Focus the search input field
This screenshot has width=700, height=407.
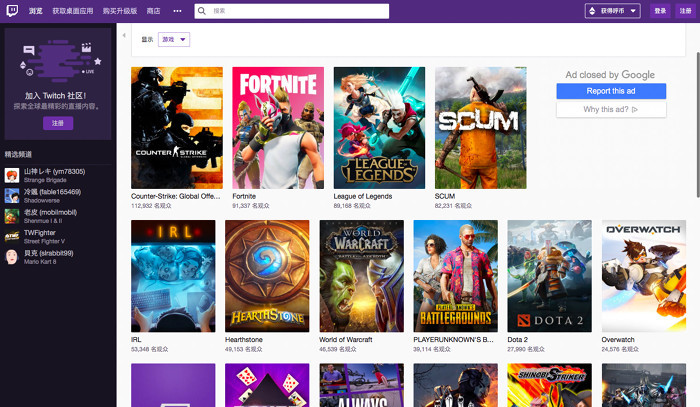pos(292,11)
